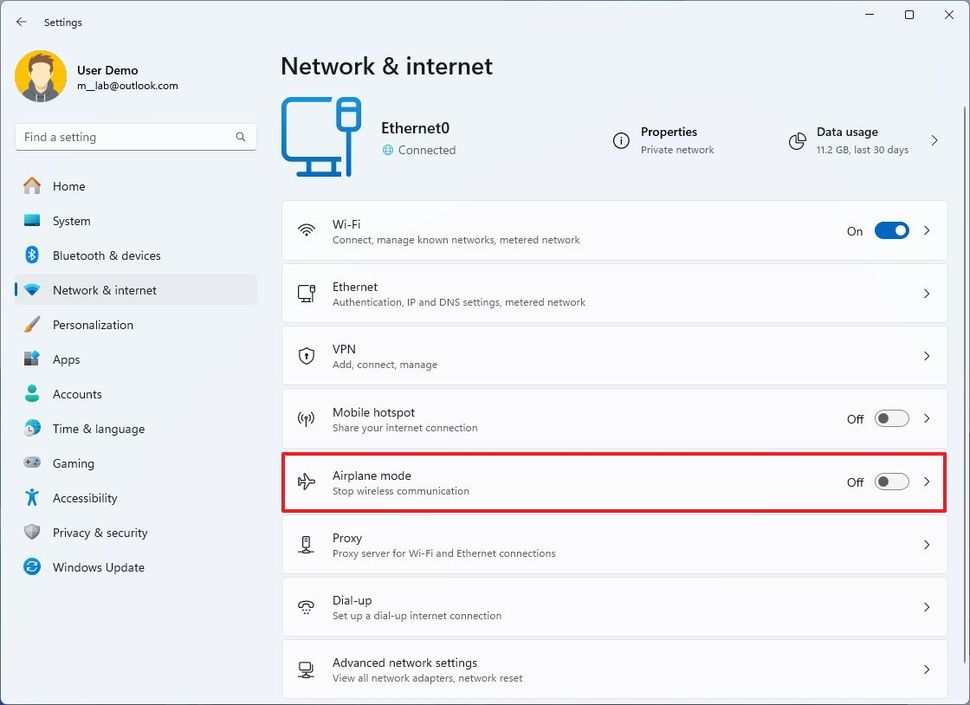970x705 pixels.
Task: Open the Windows Update section
Action: tap(97, 567)
